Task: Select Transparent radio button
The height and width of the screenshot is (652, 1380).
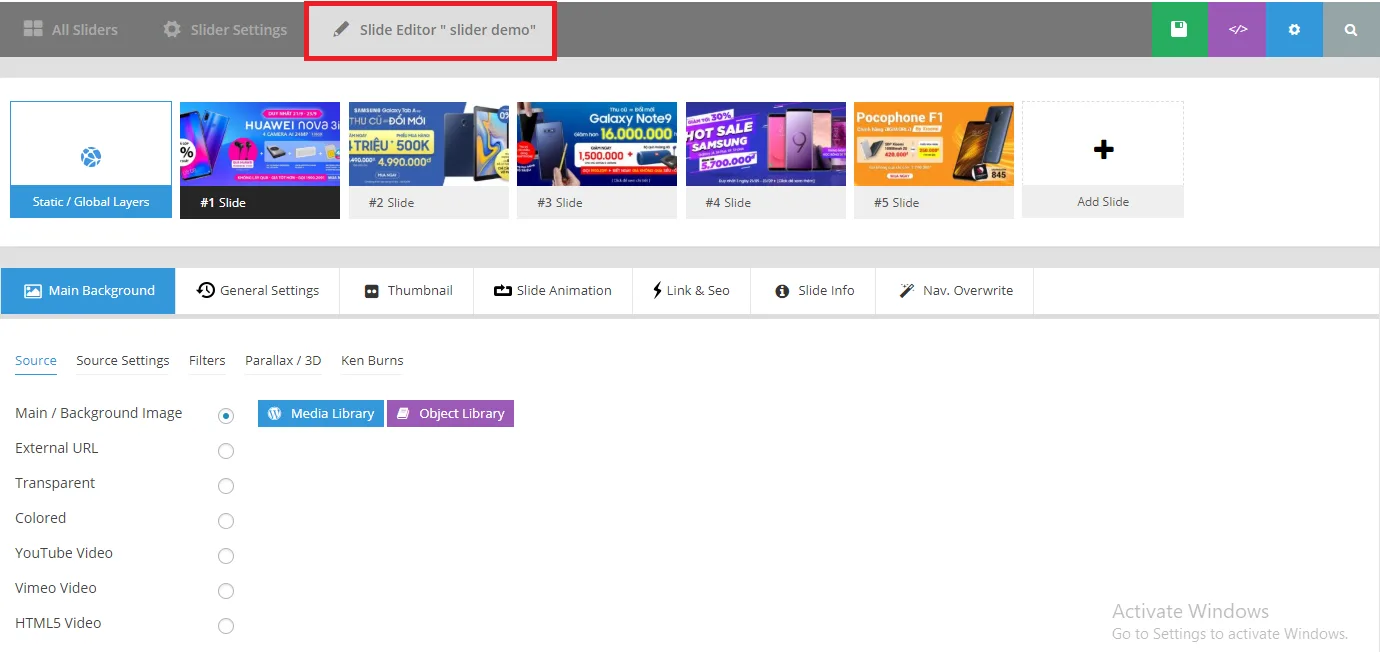Action: (226, 486)
